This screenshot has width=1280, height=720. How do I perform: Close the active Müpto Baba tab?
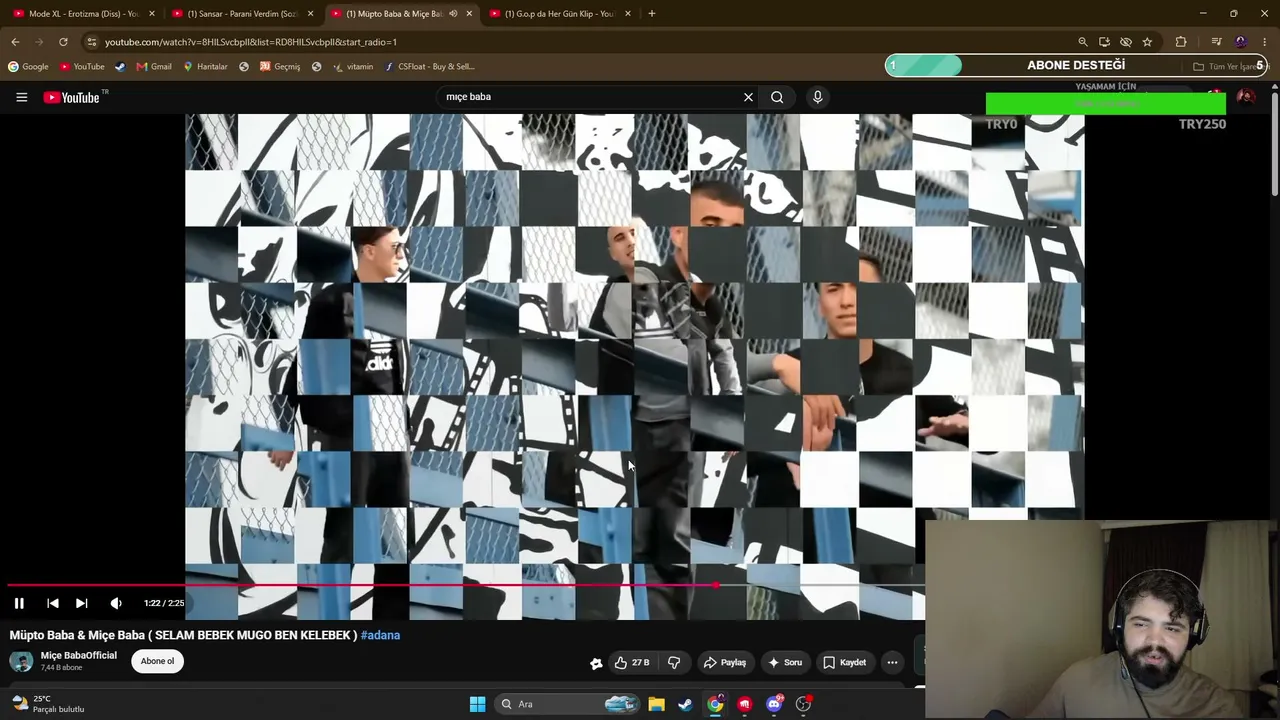point(469,14)
